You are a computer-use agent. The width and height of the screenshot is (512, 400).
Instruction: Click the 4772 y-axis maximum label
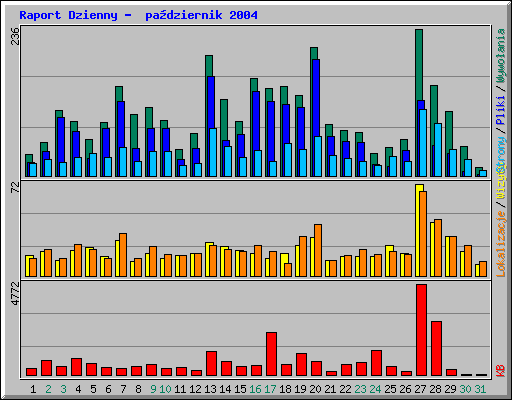[x=15, y=294]
